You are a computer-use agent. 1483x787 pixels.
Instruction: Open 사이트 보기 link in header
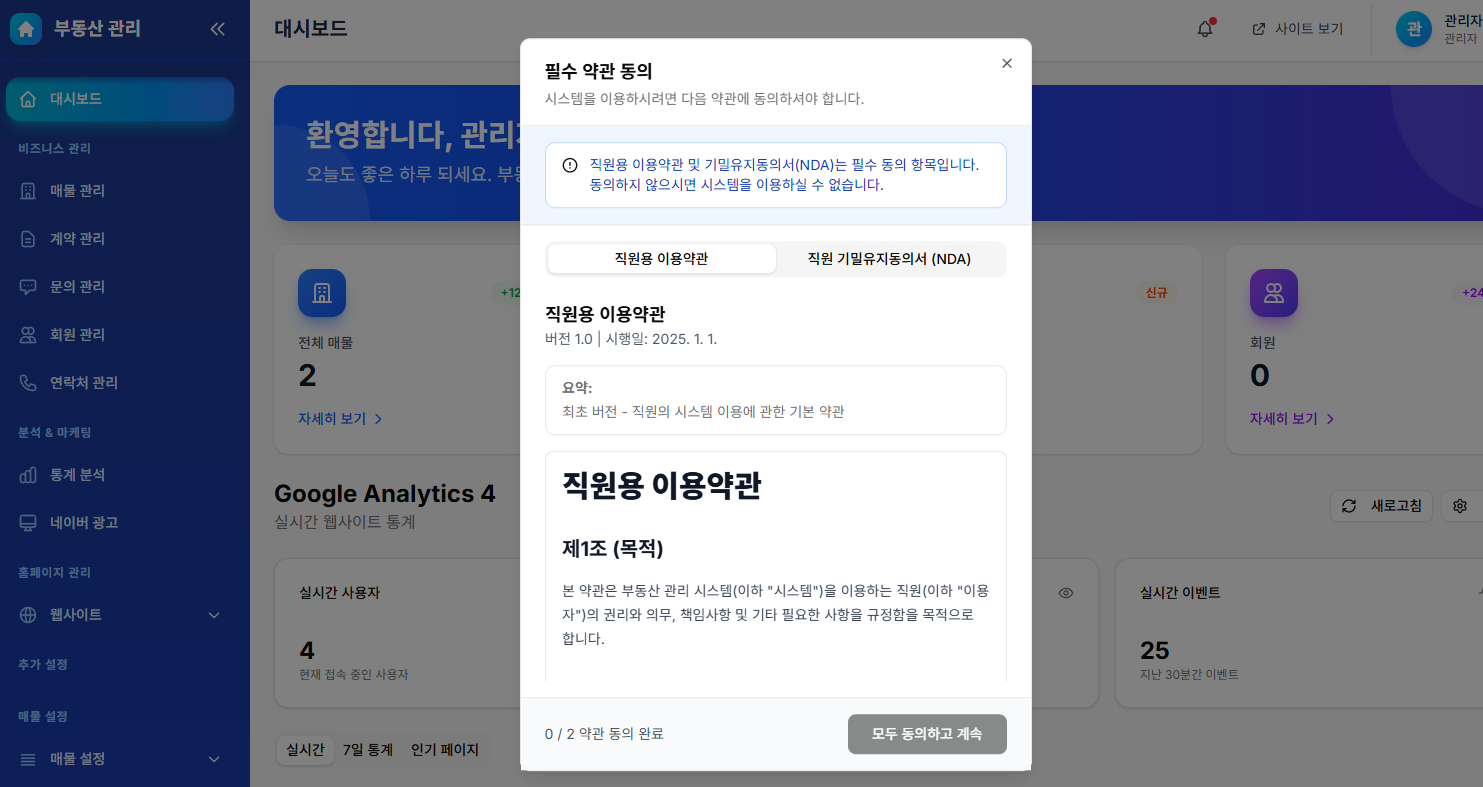[1298, 29]
